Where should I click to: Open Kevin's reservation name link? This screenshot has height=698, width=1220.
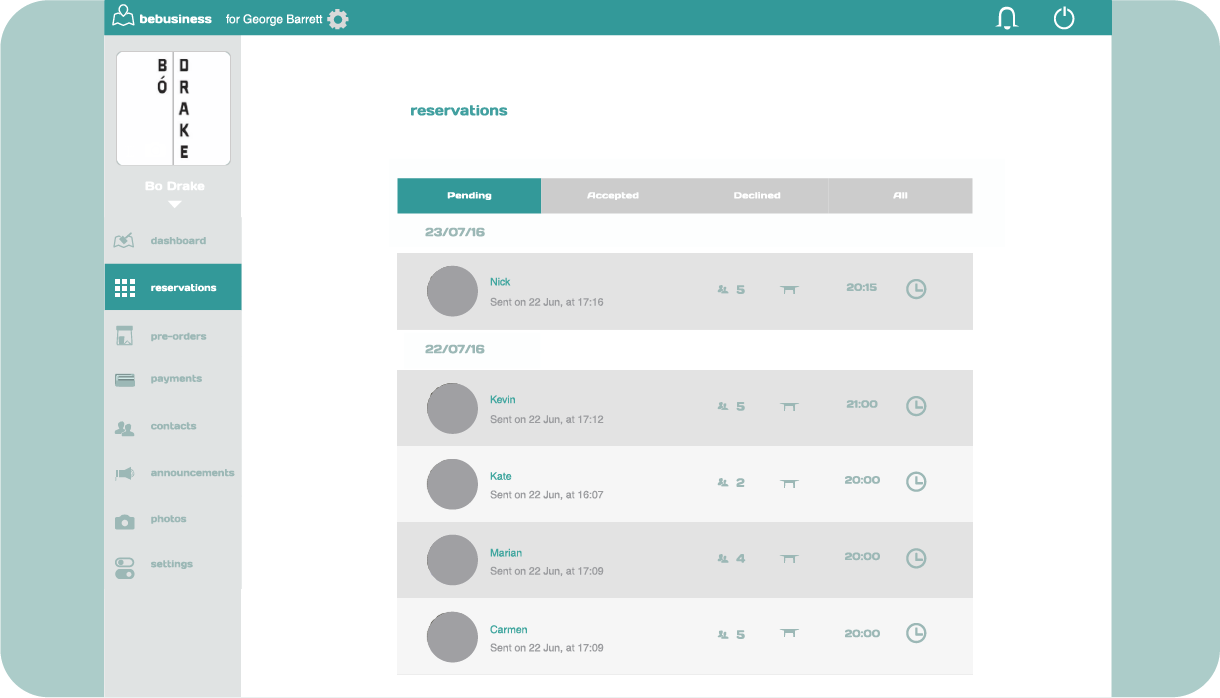point(503,400)
